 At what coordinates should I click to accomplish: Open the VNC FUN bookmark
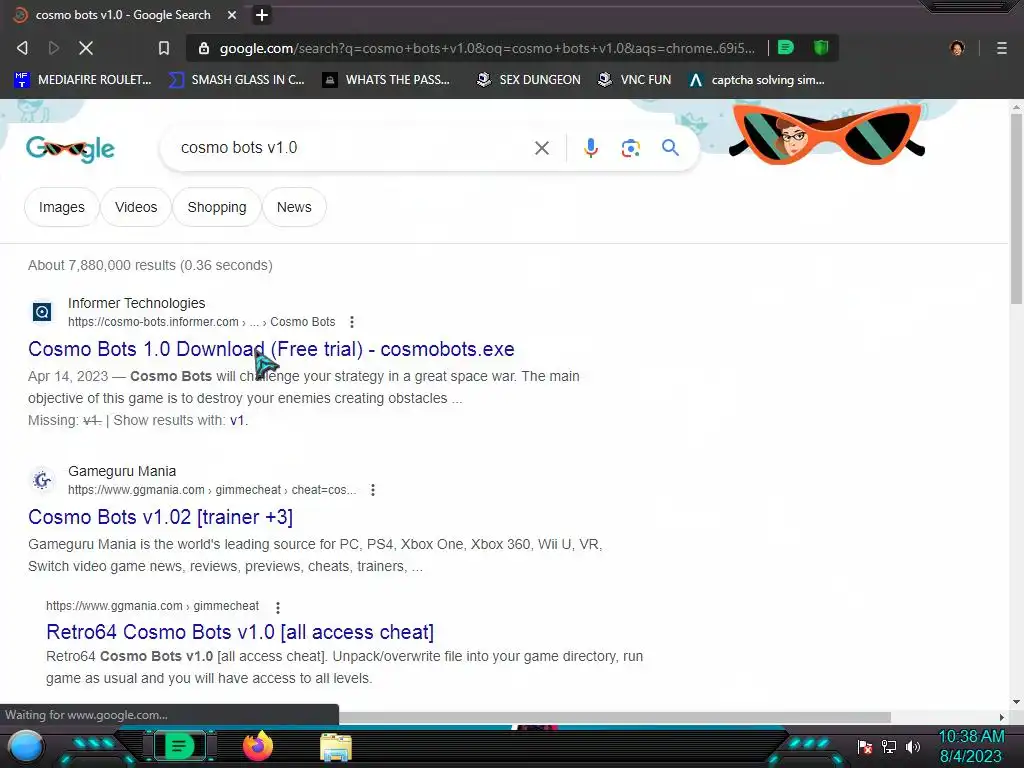click(x=634, y=80)
